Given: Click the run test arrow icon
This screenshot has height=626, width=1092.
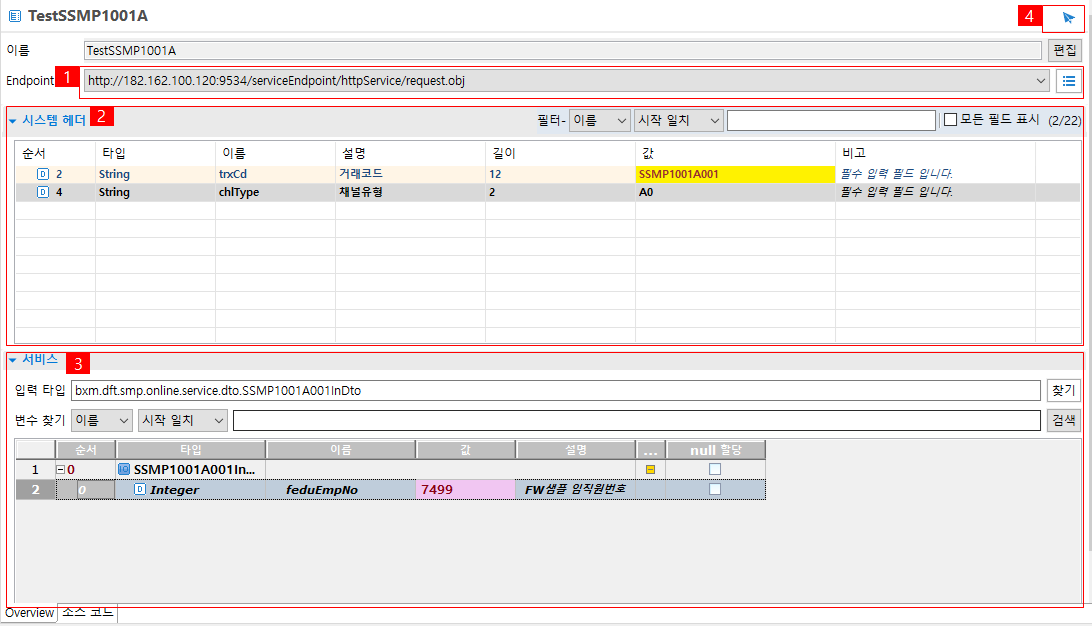Looking at the screenshot, I should [1069, 18].
